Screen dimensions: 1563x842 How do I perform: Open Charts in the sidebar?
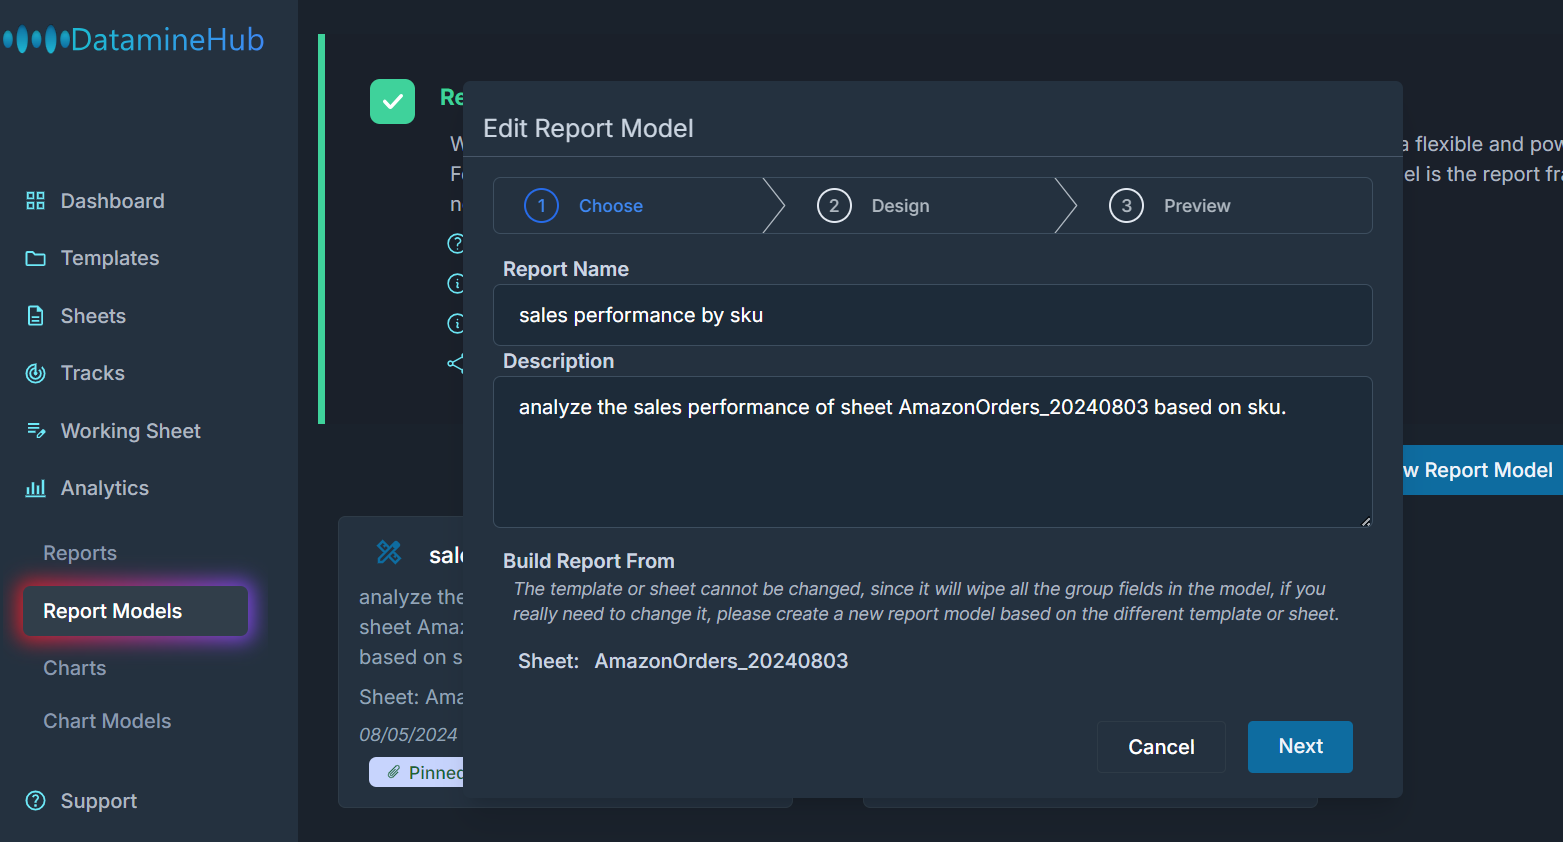tap(75, 668)
